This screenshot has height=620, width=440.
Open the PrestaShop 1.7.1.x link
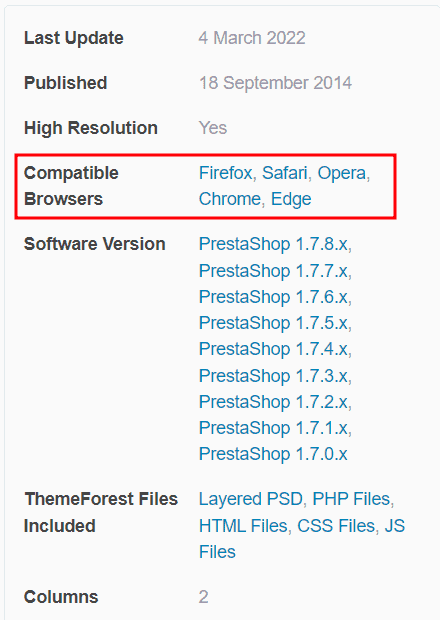(x=274, y=428)
